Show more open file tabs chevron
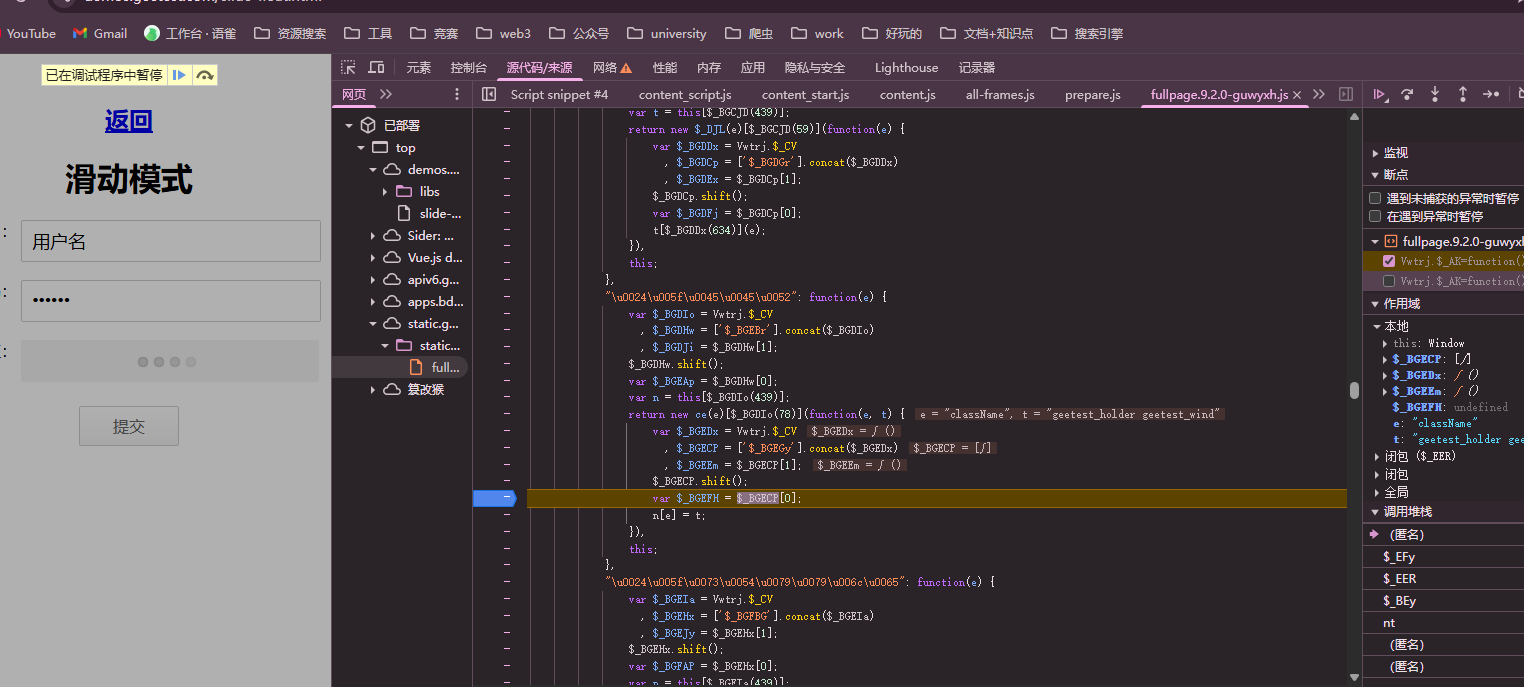 pyautogui.click(x=1319, y=94)
